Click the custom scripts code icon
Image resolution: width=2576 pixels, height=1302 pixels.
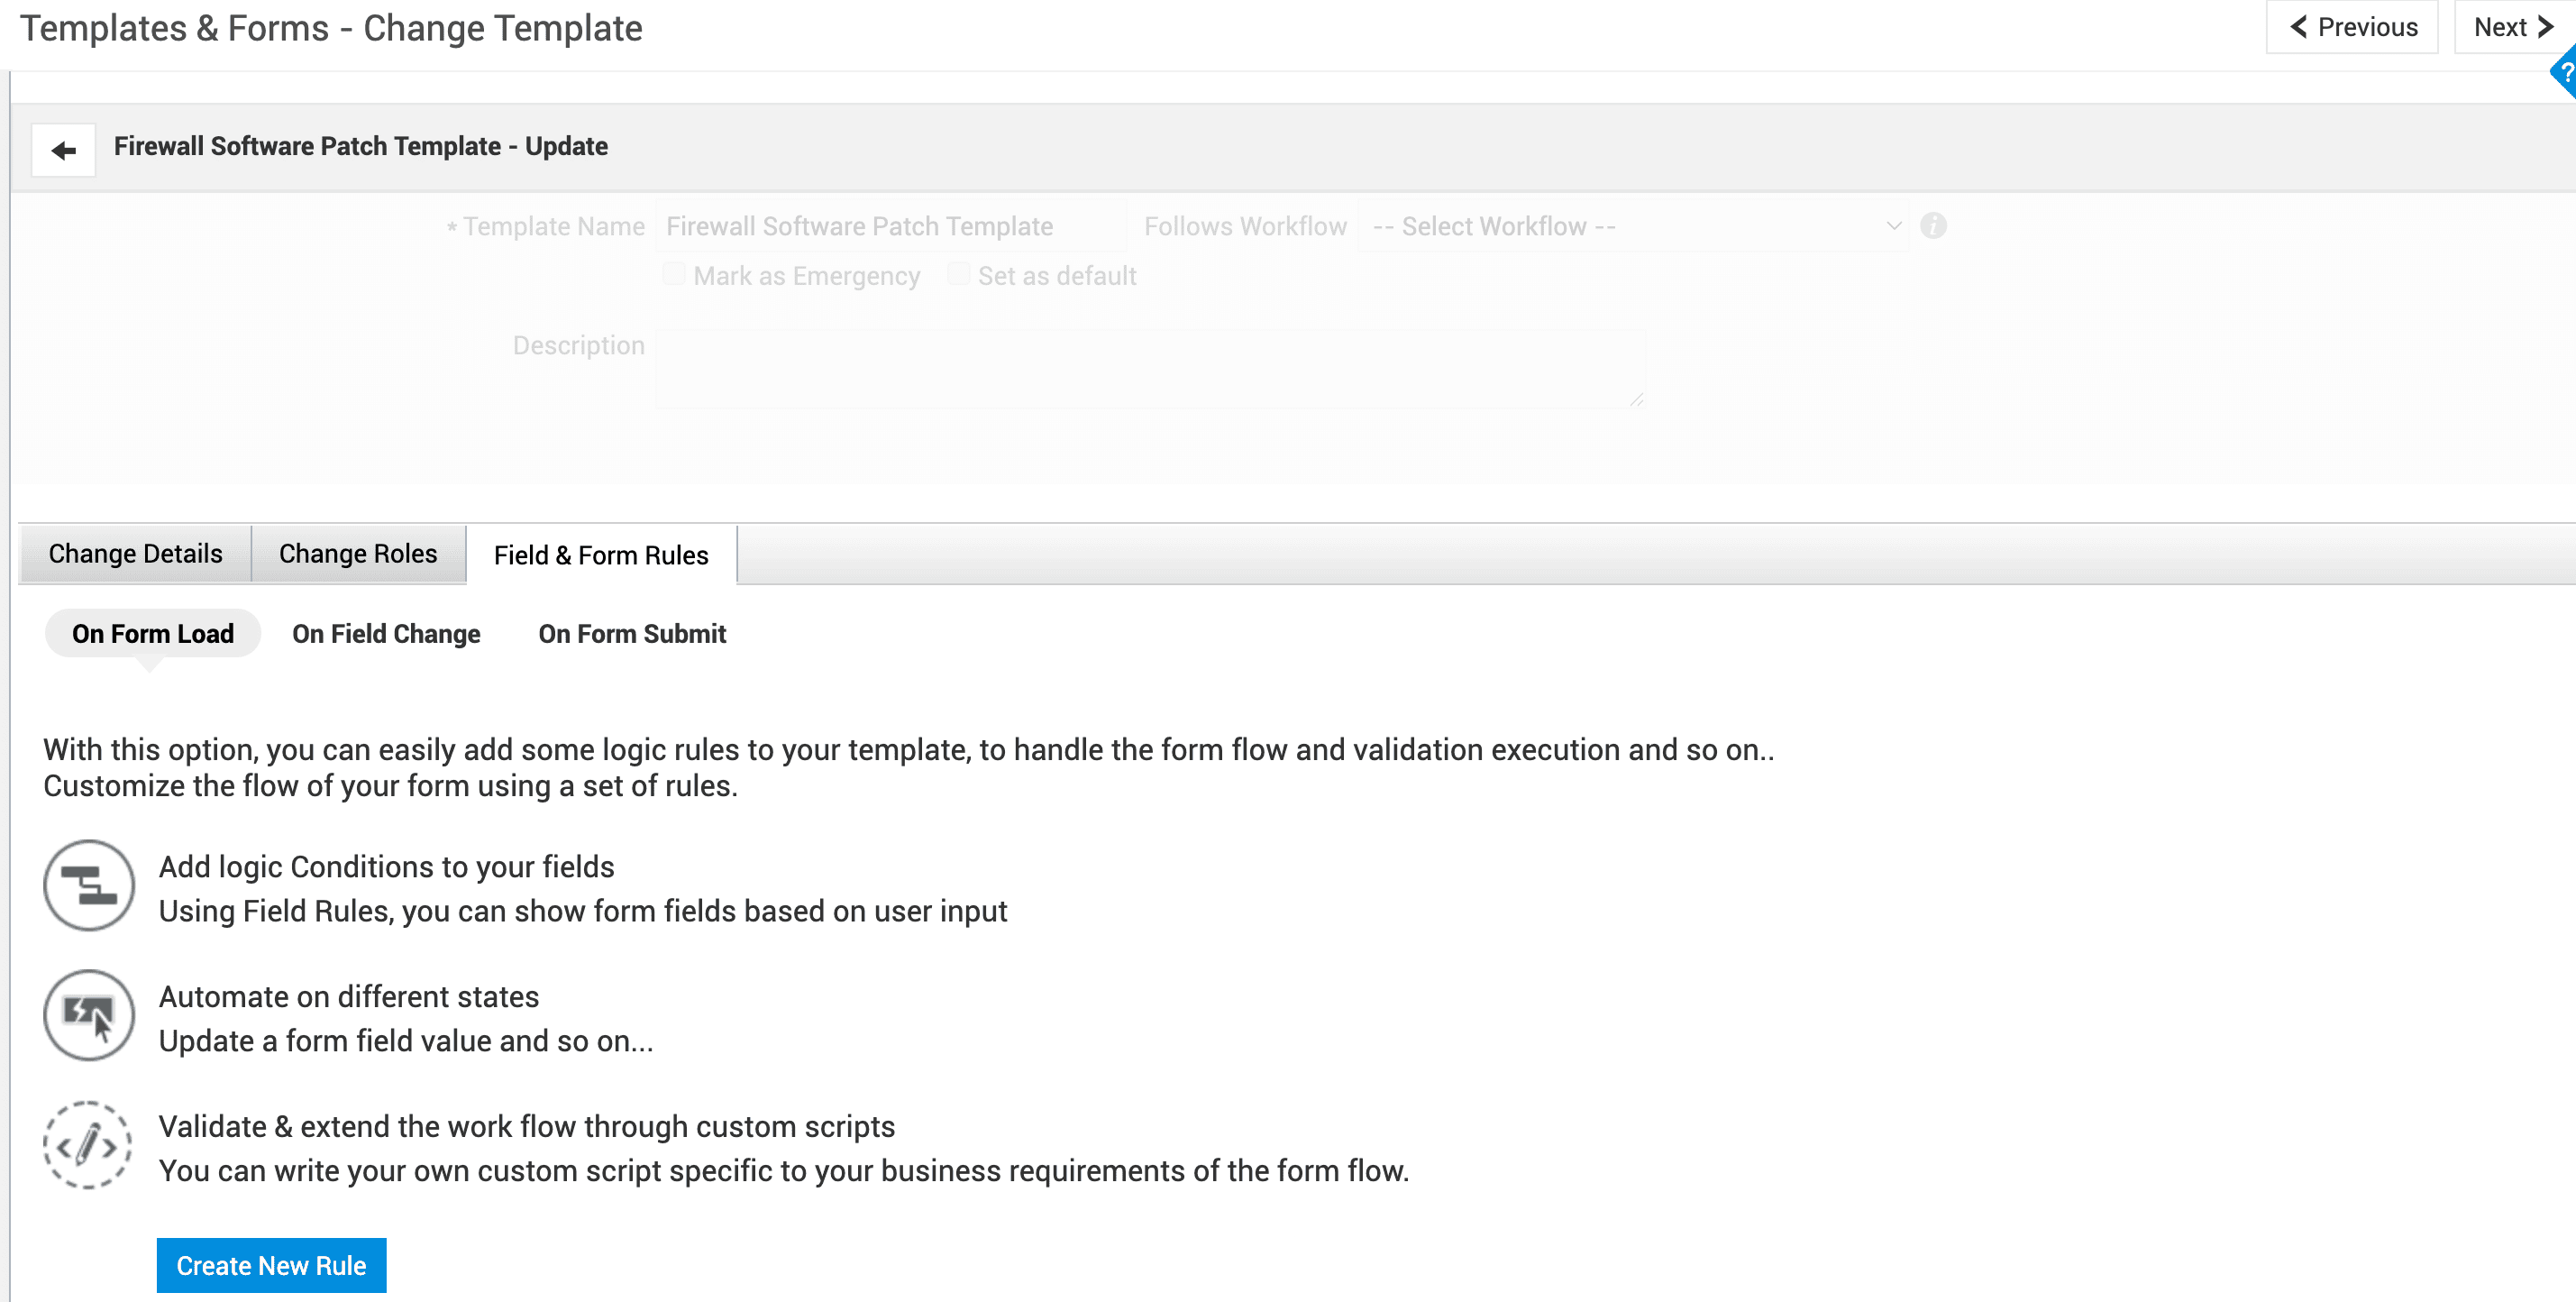[x=89, y=1145]
